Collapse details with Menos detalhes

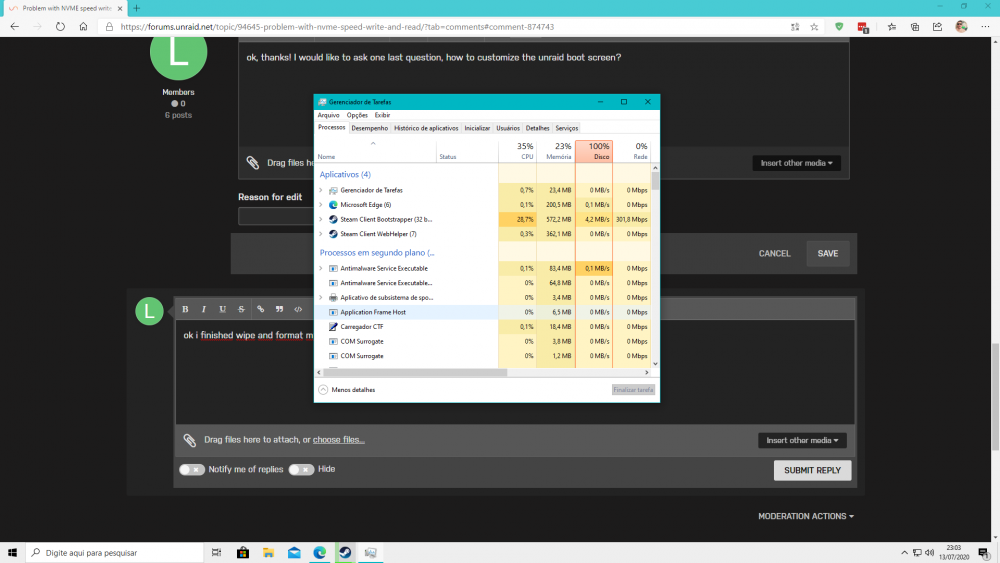[347, 390]
